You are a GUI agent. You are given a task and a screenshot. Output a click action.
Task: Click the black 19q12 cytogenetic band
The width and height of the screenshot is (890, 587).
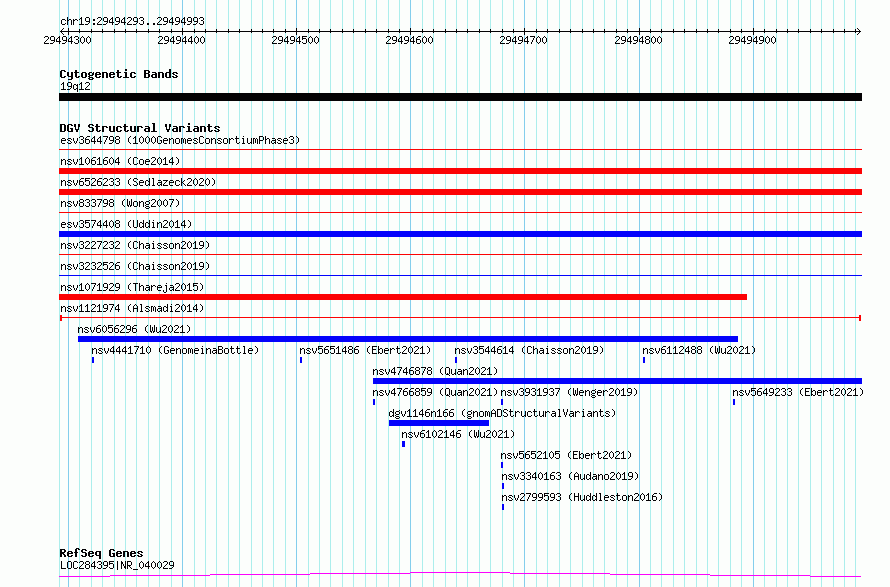460,97
